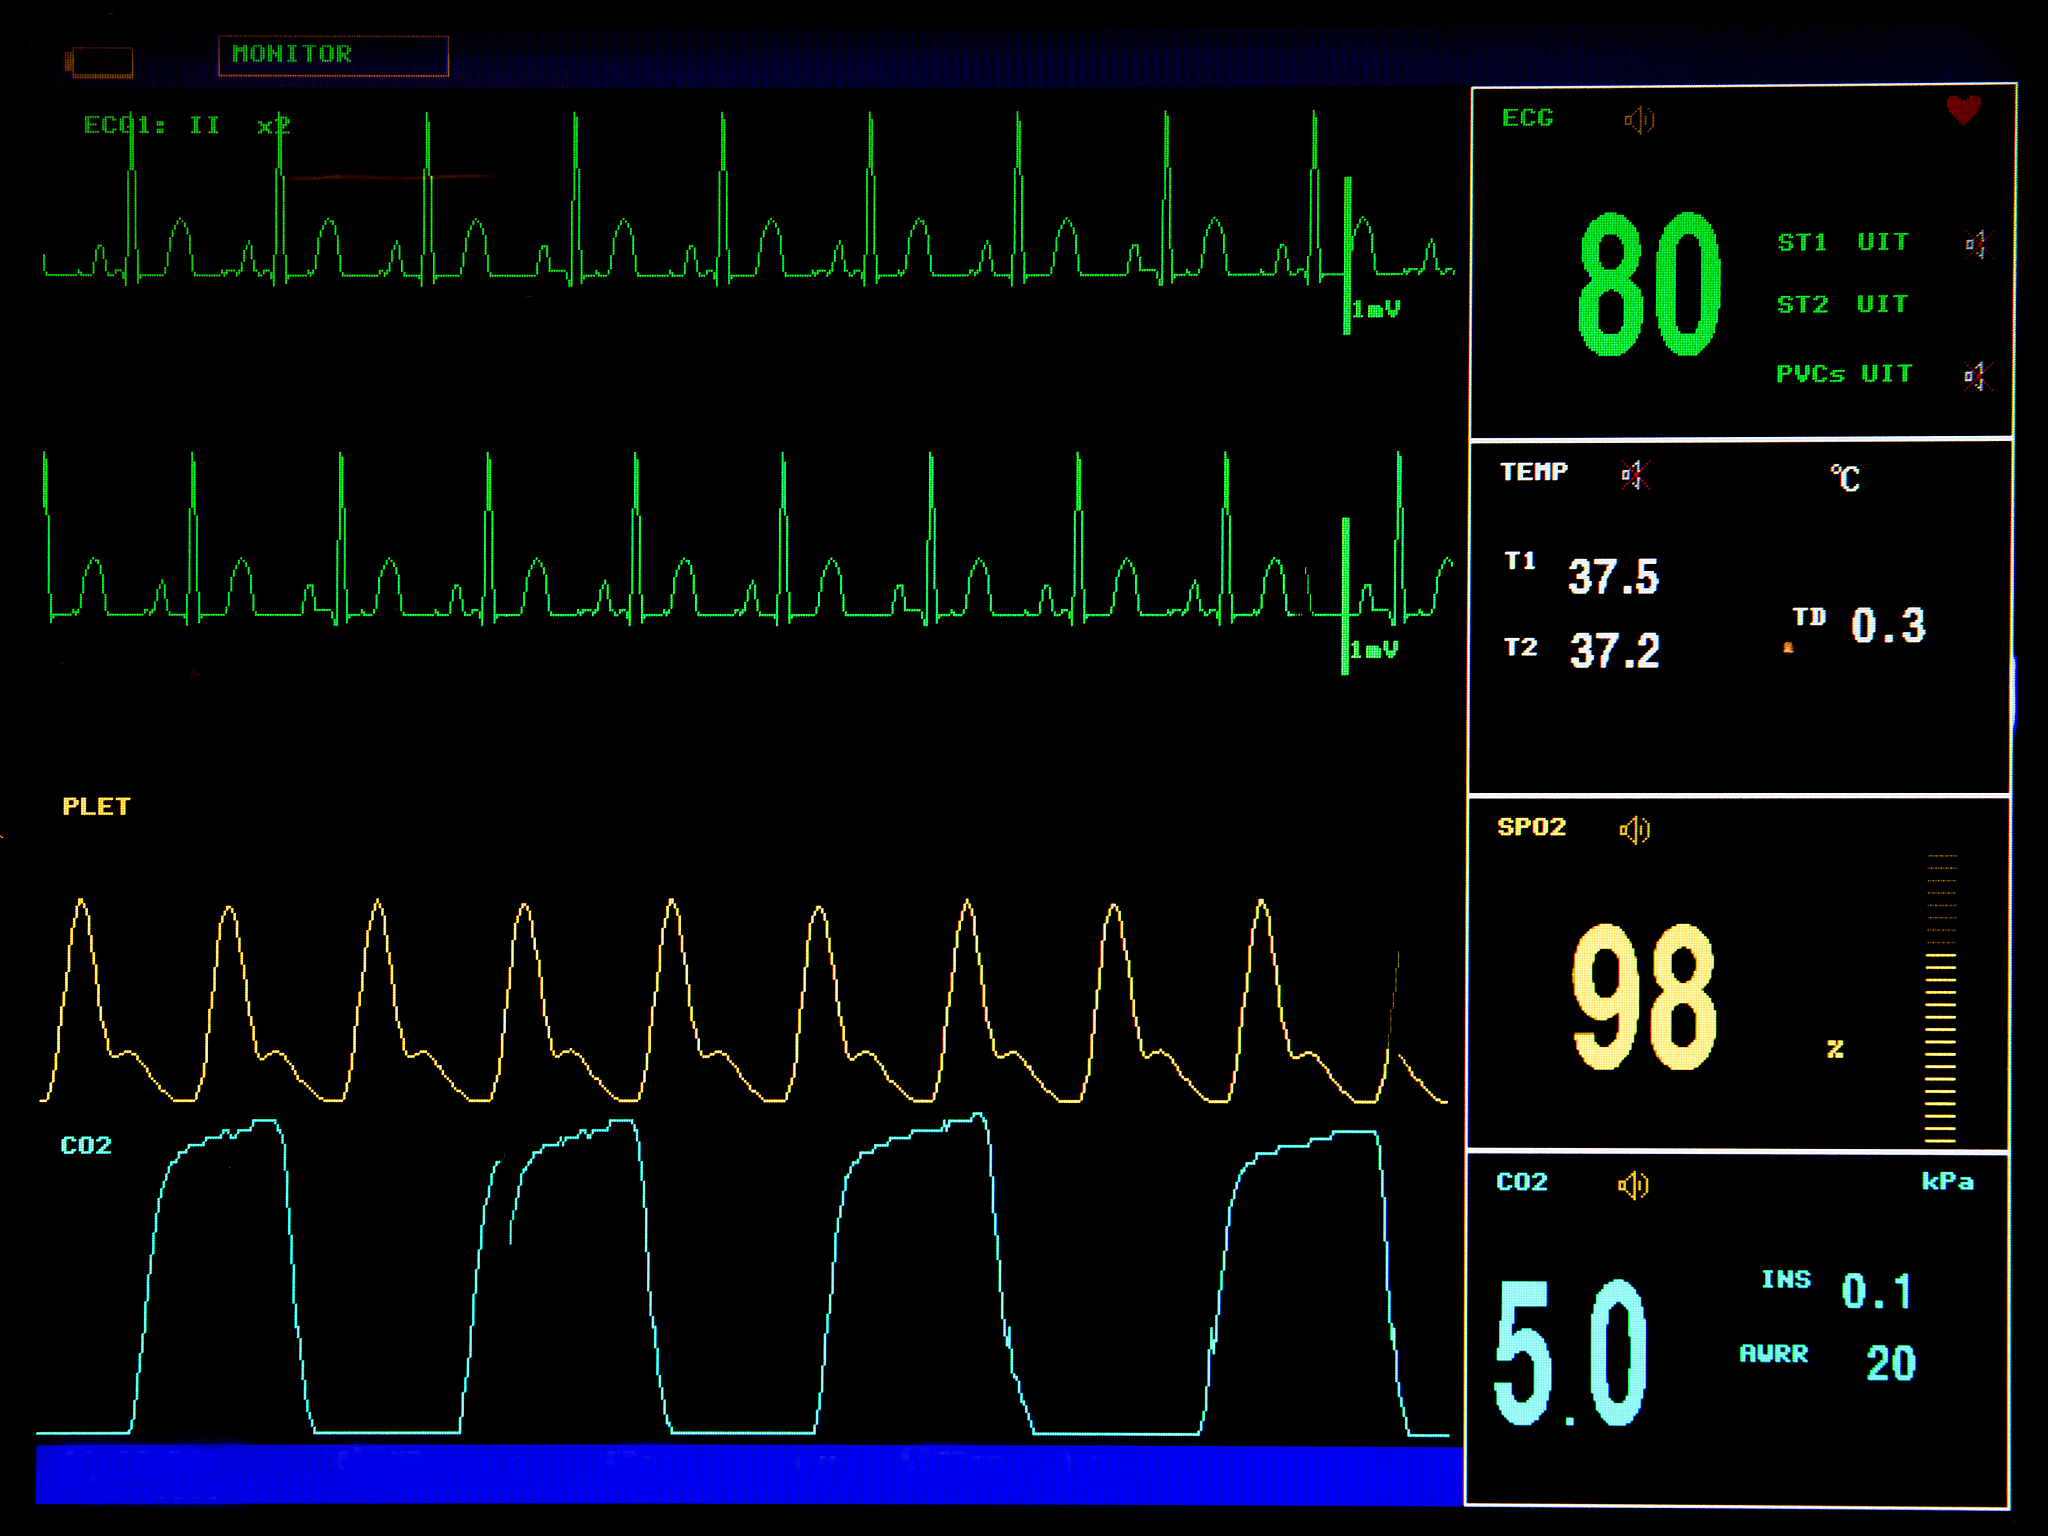The image size is (2048, 1536).
Task: Open the kPa unit selector
Action: [1947, 1182]
